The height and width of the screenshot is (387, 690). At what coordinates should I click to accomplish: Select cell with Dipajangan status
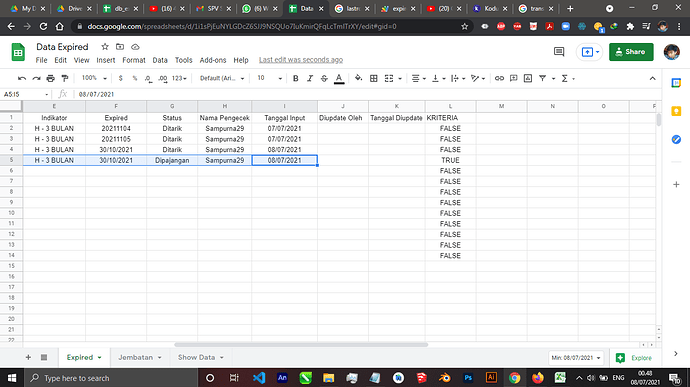click(172, 160)
